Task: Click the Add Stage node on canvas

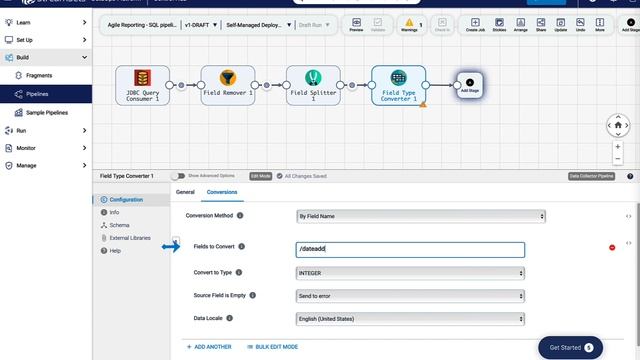Action: (470, 85)
